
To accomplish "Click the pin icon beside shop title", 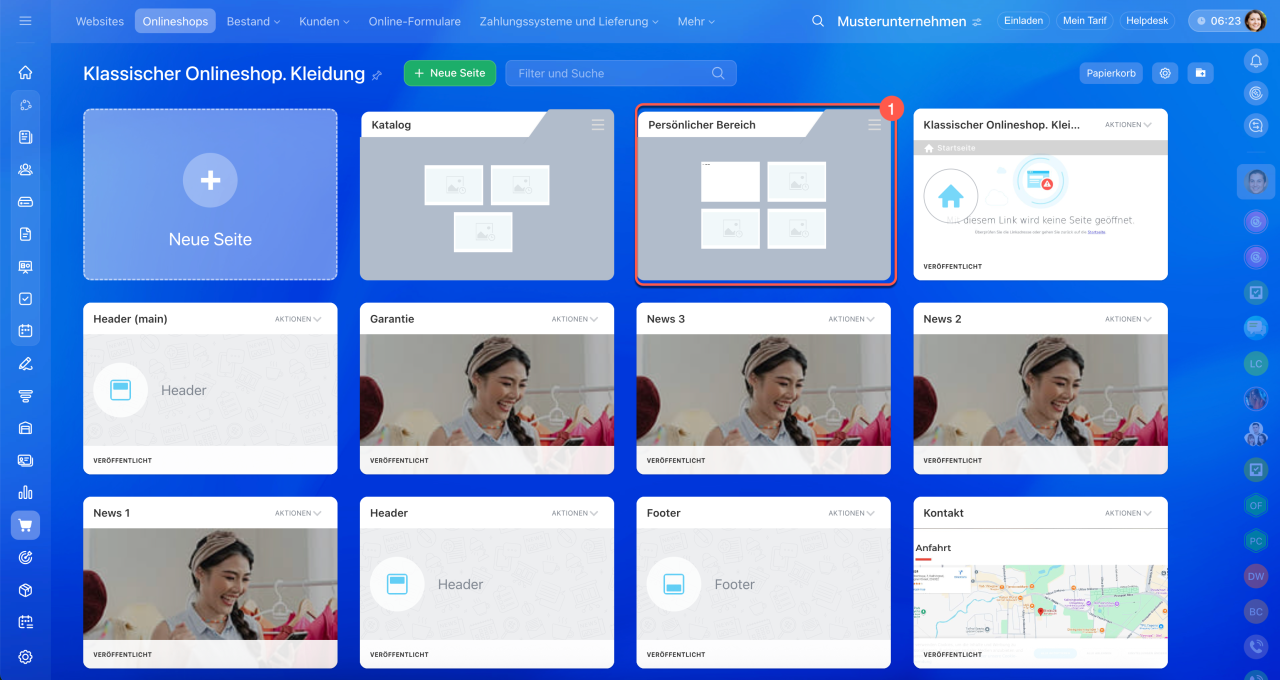I will tap(377, 75).
